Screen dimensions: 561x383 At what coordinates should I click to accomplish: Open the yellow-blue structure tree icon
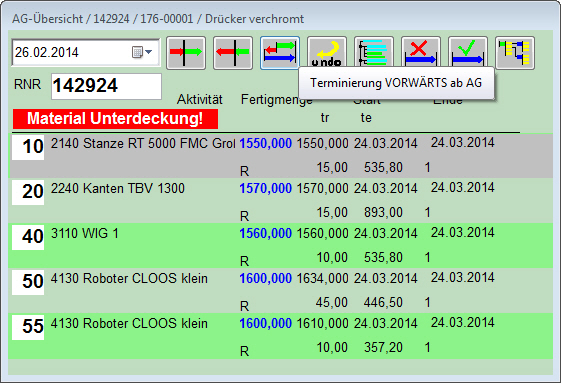pyautogui.click(x=515, y=53)
